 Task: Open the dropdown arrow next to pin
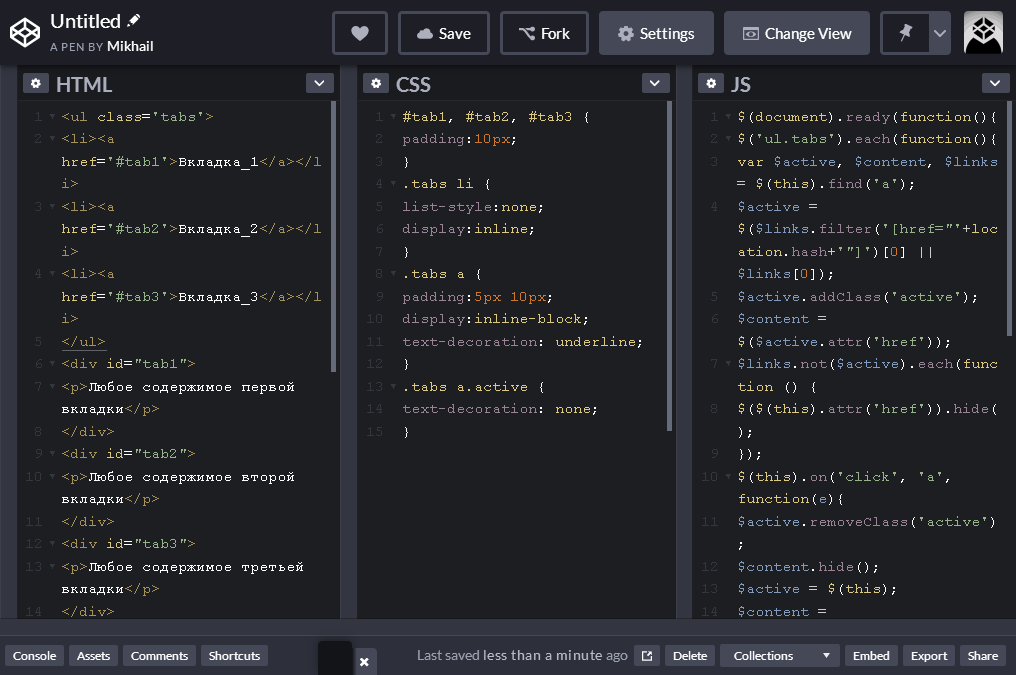coord(940,33)
